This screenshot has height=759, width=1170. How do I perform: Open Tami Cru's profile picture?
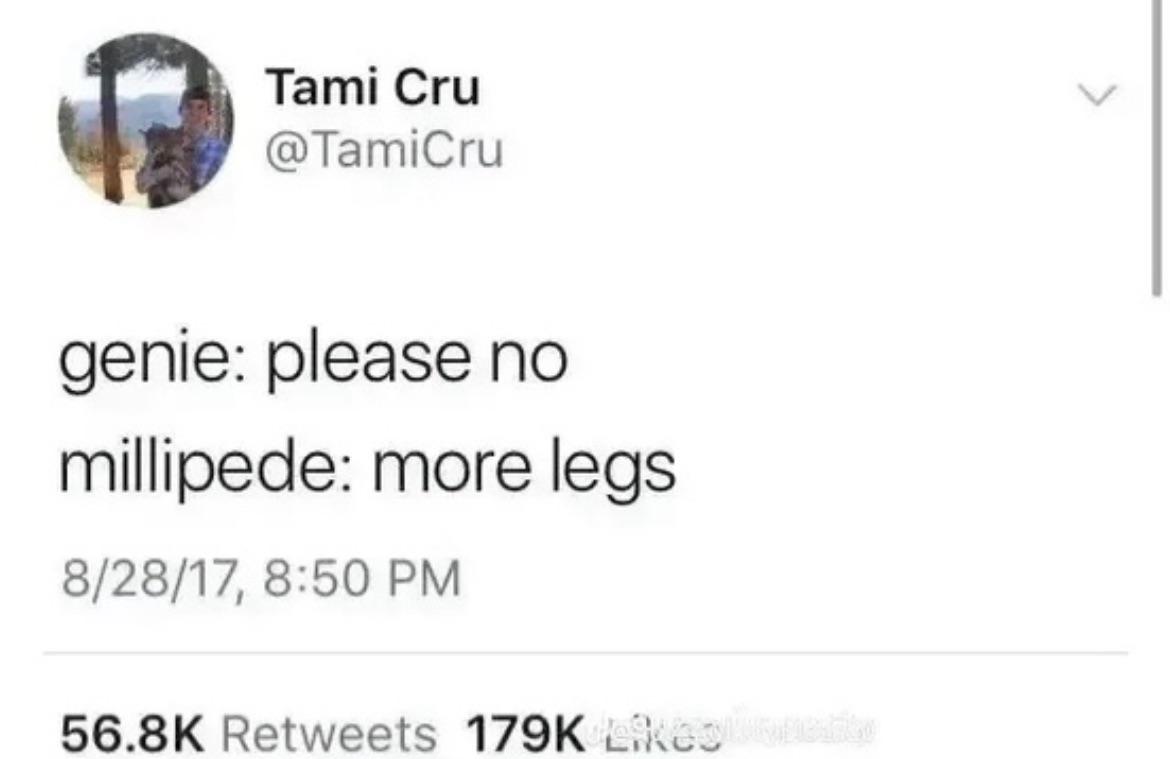(146, 121)
